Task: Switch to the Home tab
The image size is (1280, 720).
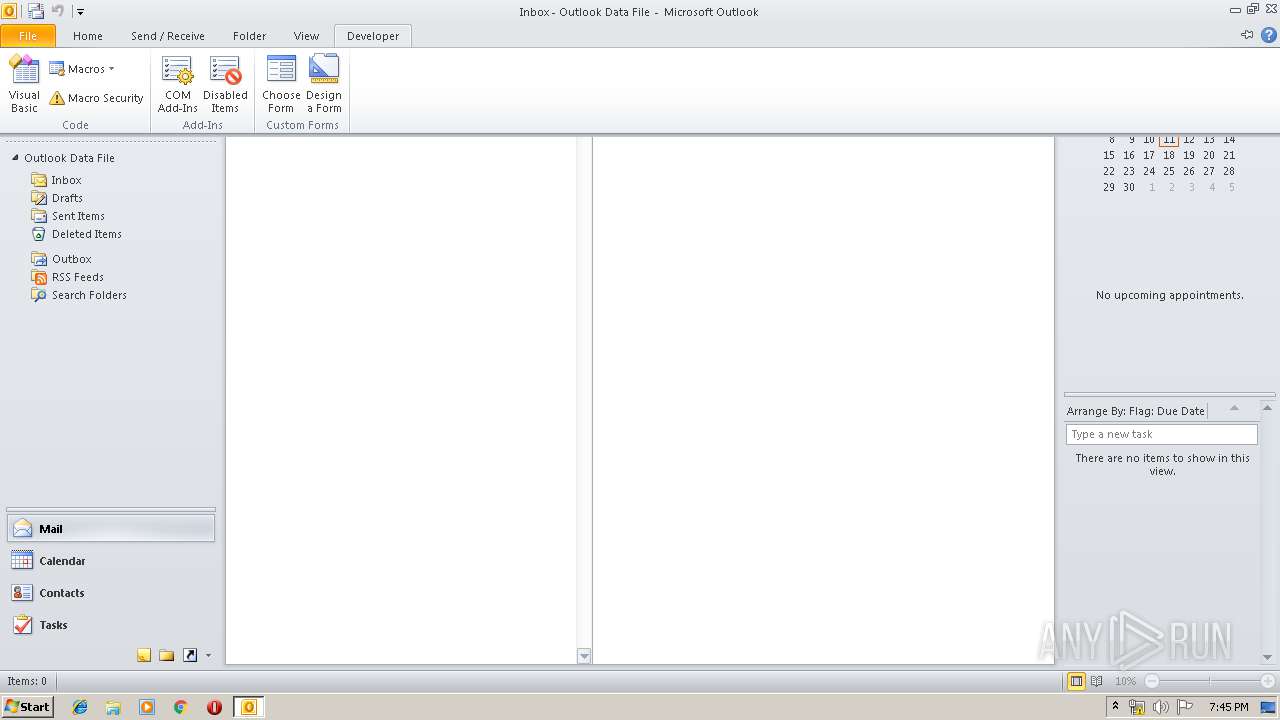Action: click(88, 36)
